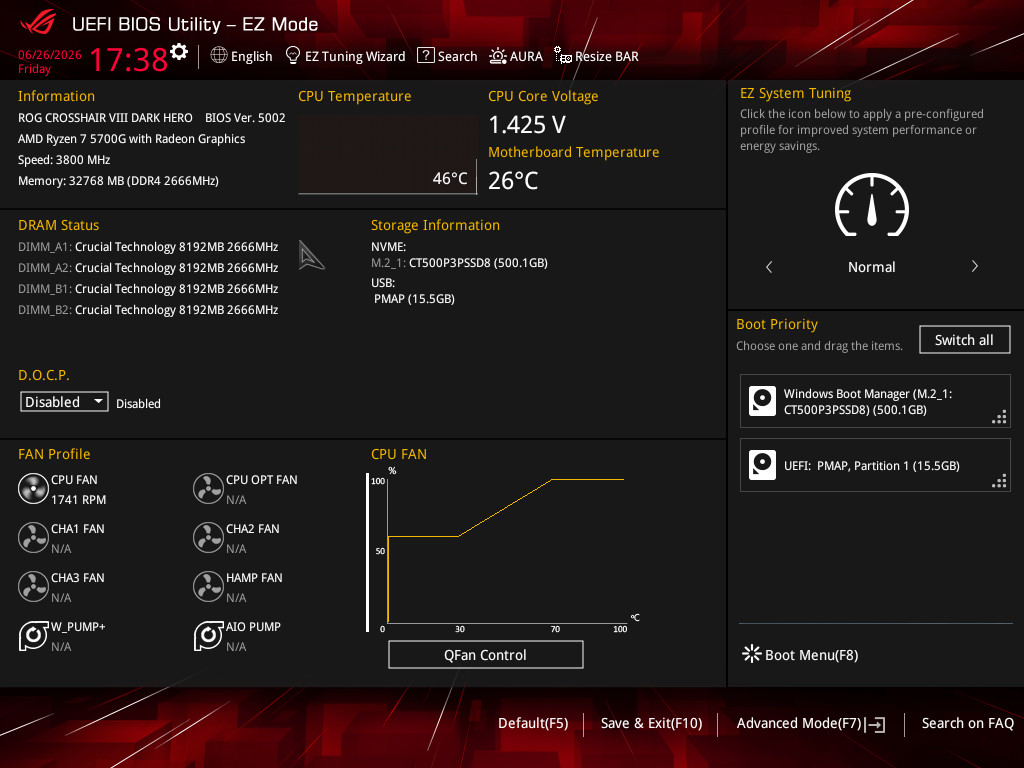Open Boot Menu (F8)
The width and height of the screenshot is (1024, 768).
tap(800, 654)
